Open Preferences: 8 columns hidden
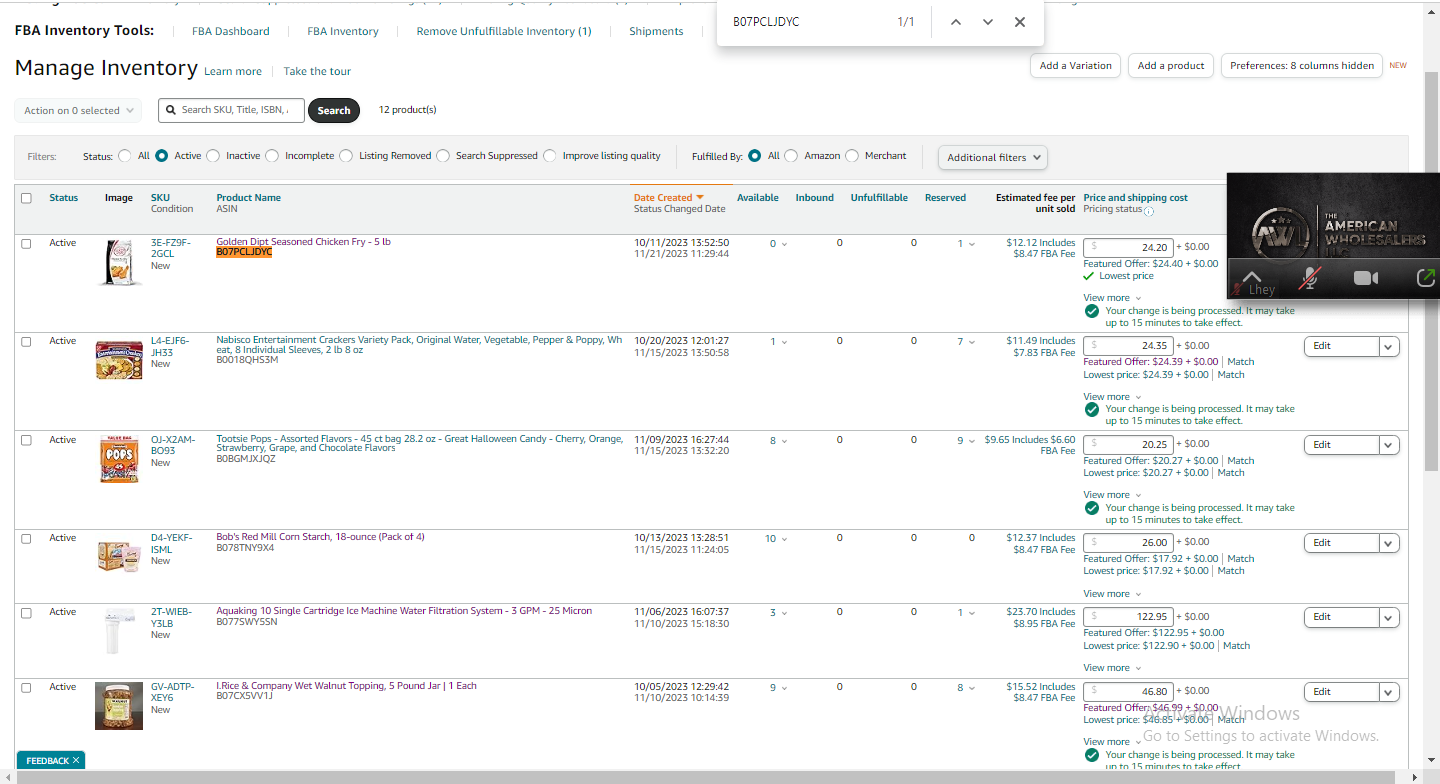Image resolution: width=1440 pixels, height=784 pixels. click(x=1302, y=65)
